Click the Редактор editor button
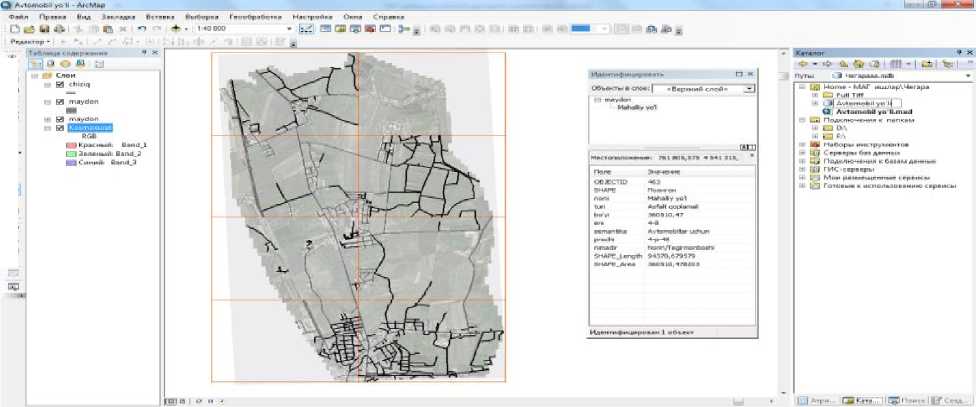Image resolution: width=976 pixels, height=407 pixels. (28, 42)
